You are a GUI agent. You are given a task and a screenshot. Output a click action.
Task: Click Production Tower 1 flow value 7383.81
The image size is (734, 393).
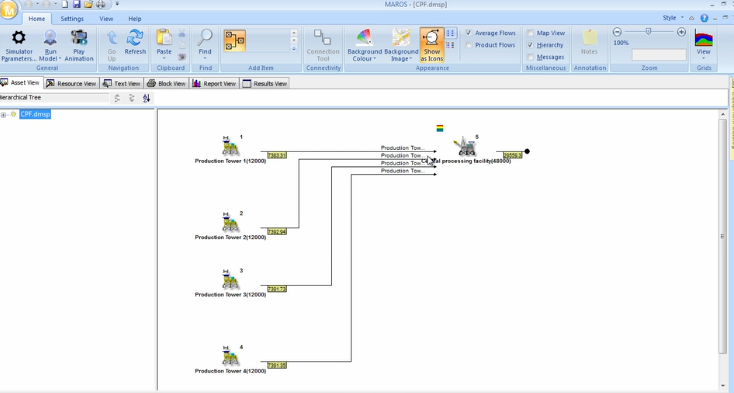pos(277,155)
